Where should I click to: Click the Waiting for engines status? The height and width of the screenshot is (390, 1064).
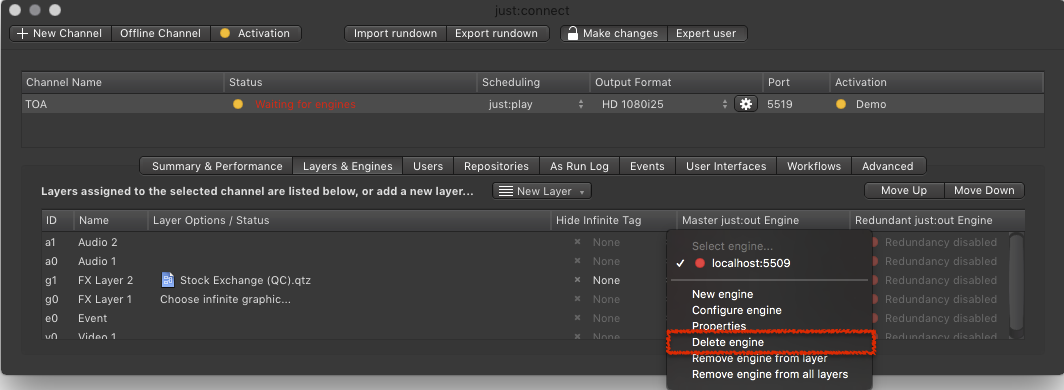point(305,104)
